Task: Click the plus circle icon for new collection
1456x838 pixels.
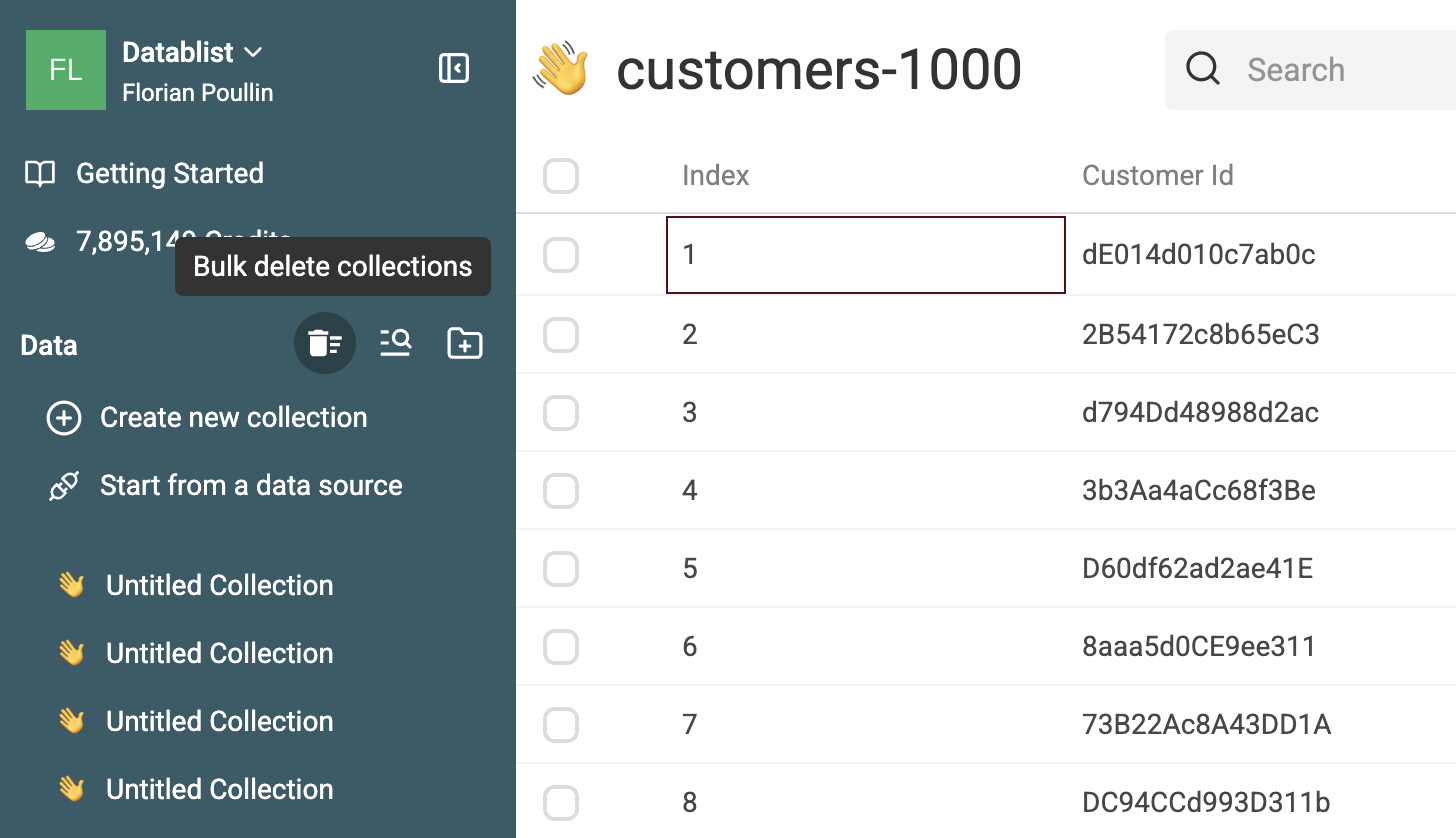Action: 64,418
